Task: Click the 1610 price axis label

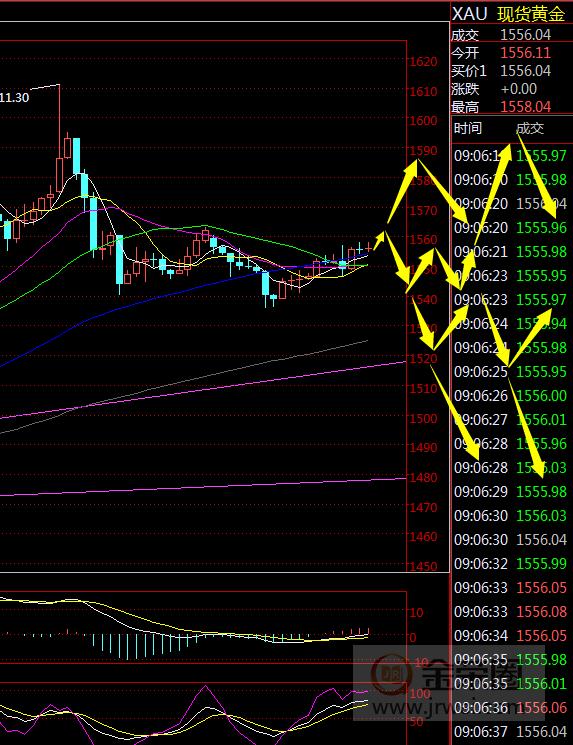Action: tap(423, 92)
